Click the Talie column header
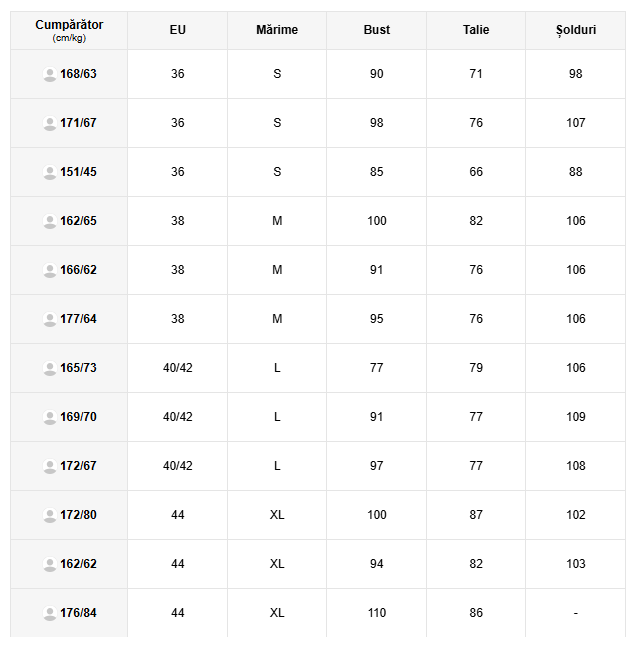This screenshot has height=651, width=639. pos(476,30)
